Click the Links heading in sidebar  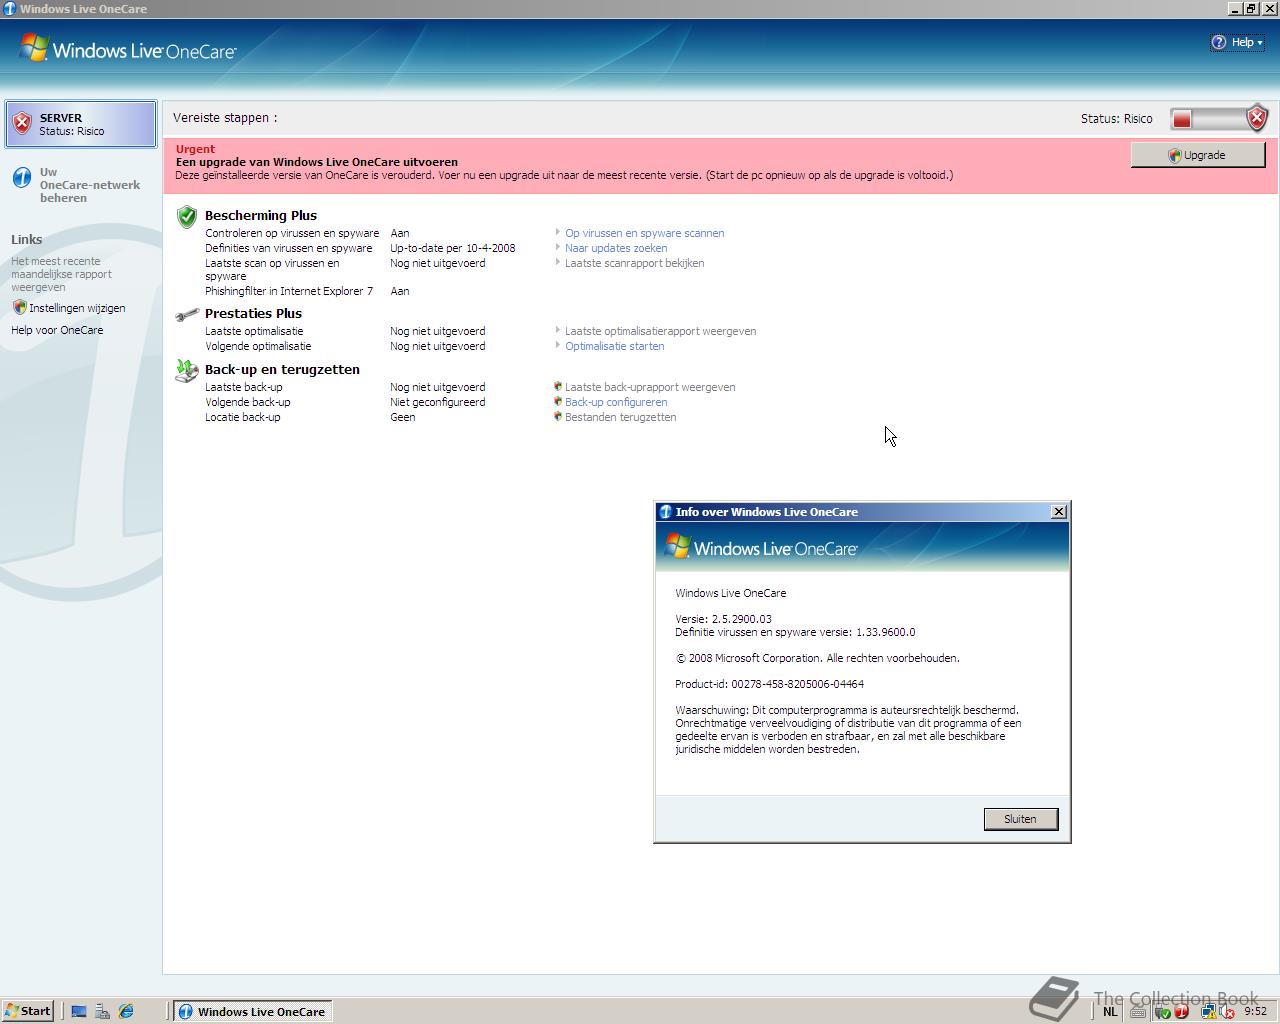(27, 239)
